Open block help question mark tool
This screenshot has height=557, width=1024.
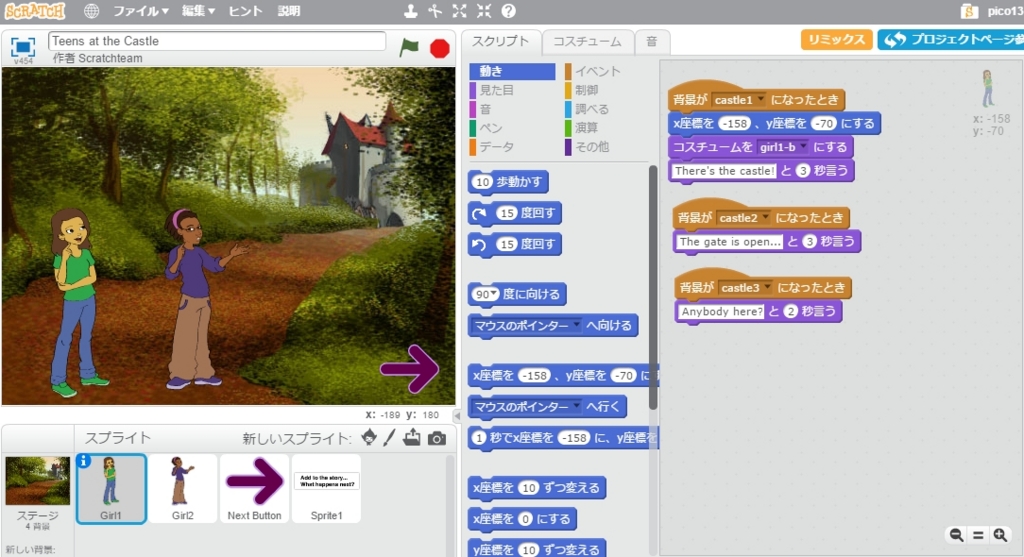[509, 11]
